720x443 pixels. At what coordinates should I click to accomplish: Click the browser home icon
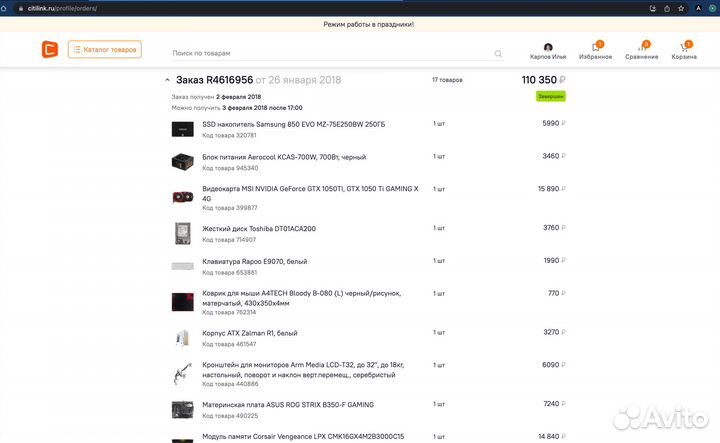click(x=4, y=8)
